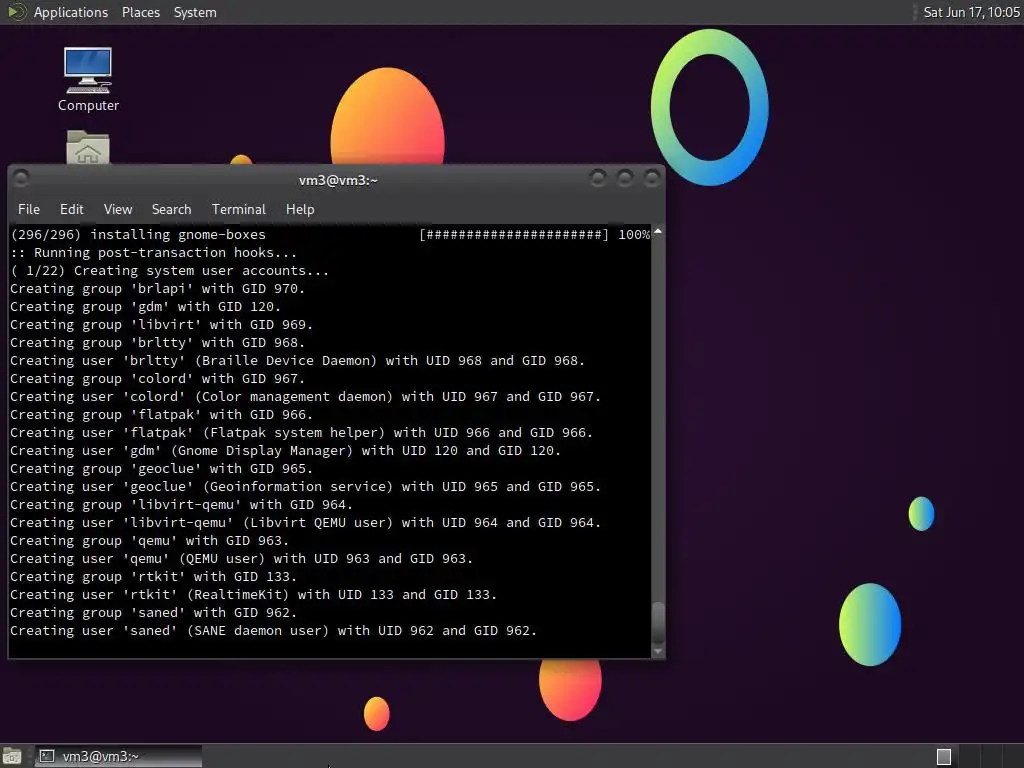Image resolution: width=1024 pixels, height=768 pixels.
Task: Click the line creating group 'brlapi'
Action: pos(157,289)
